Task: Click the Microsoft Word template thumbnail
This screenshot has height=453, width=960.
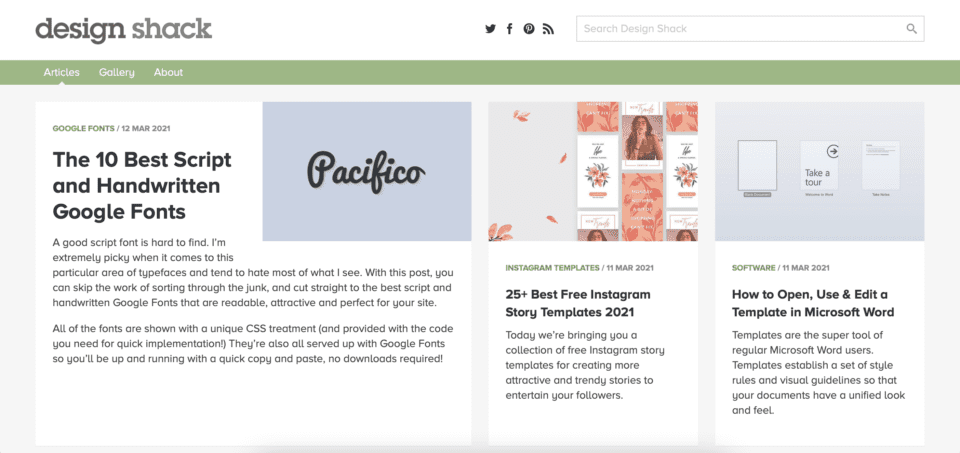Action: pyautogui.click(x=820, y=171)
